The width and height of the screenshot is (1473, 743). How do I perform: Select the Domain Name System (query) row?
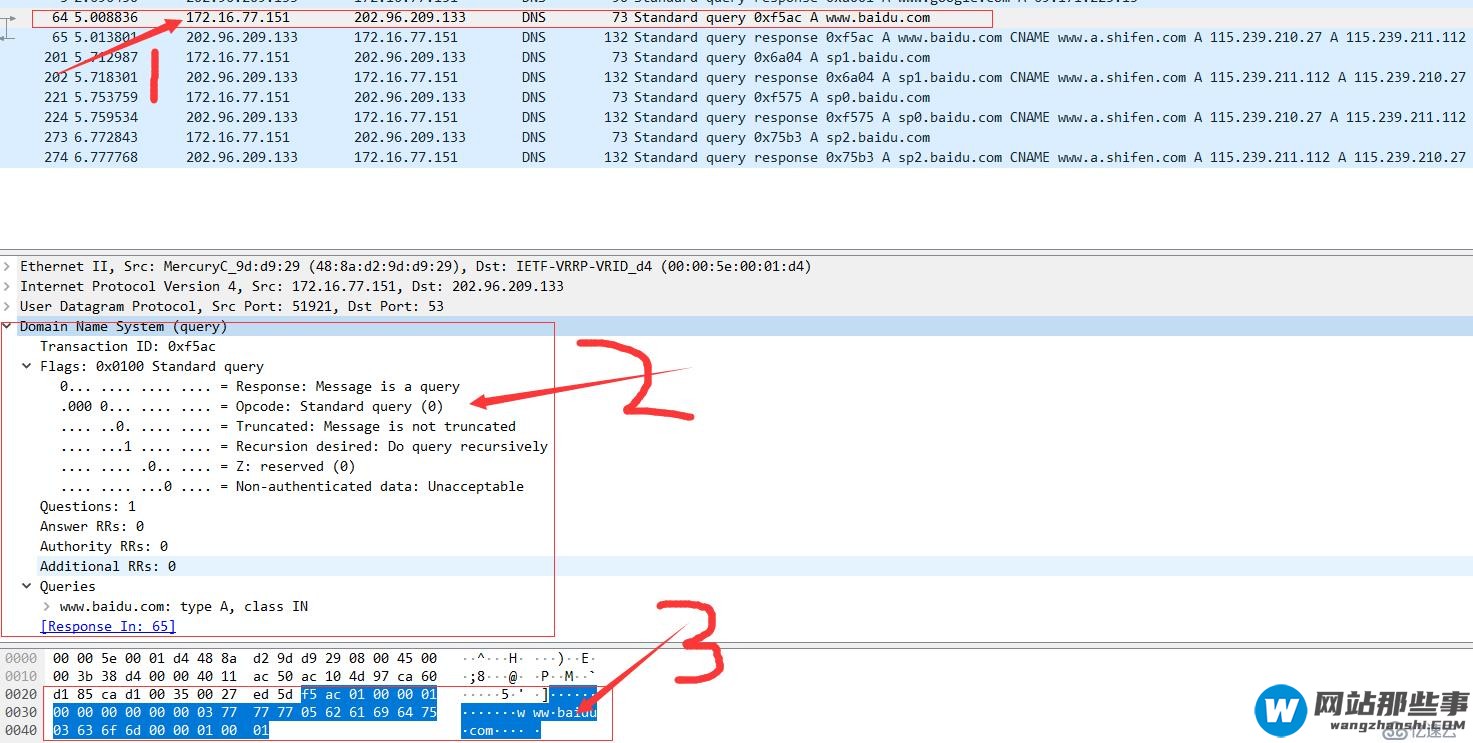[x=736, y=326]
